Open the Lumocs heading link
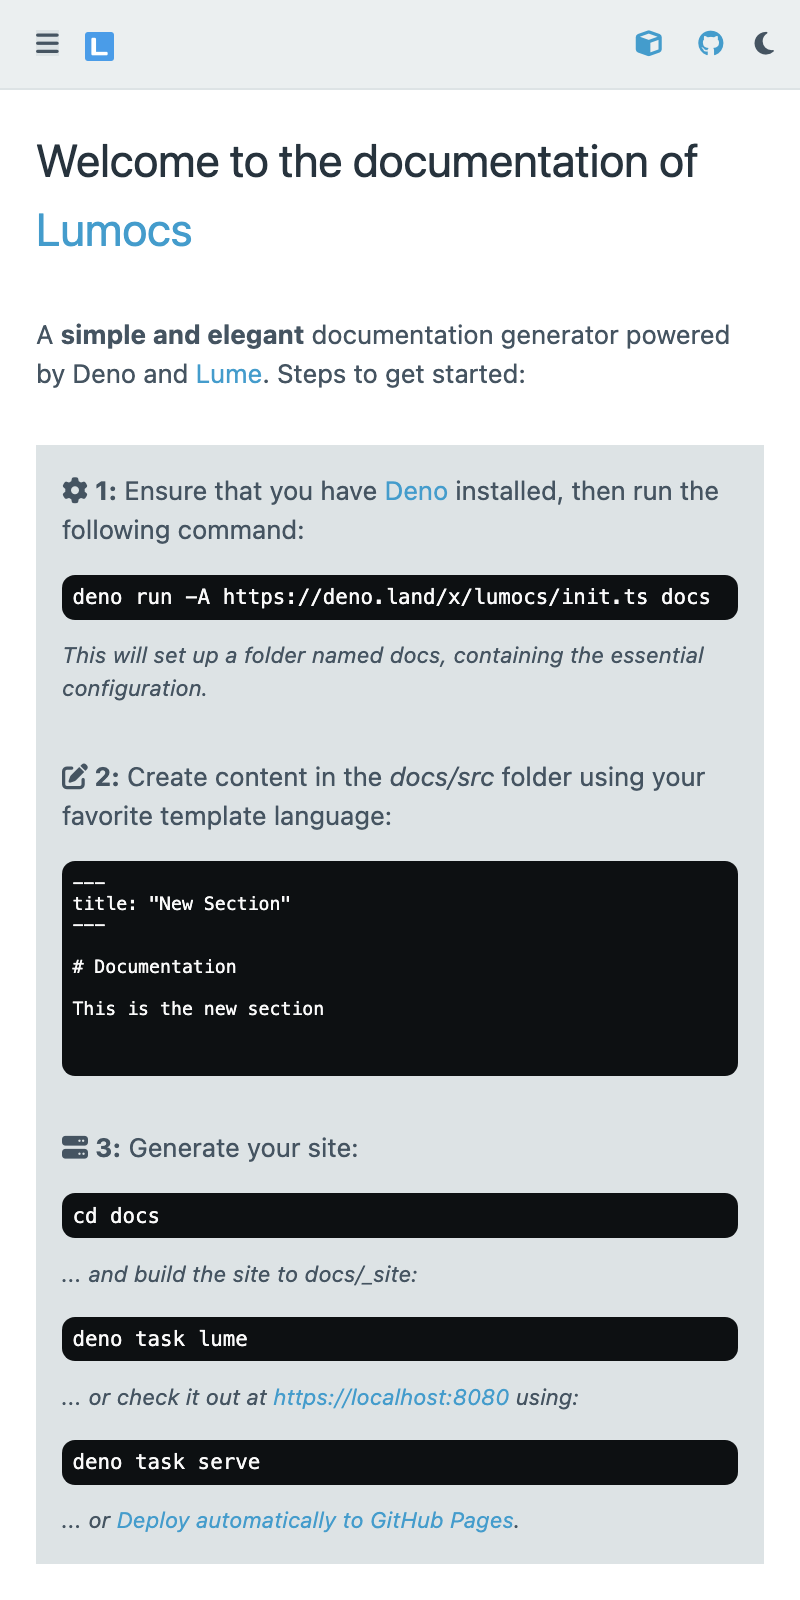The image size is (800, 1600). (114, 231)
